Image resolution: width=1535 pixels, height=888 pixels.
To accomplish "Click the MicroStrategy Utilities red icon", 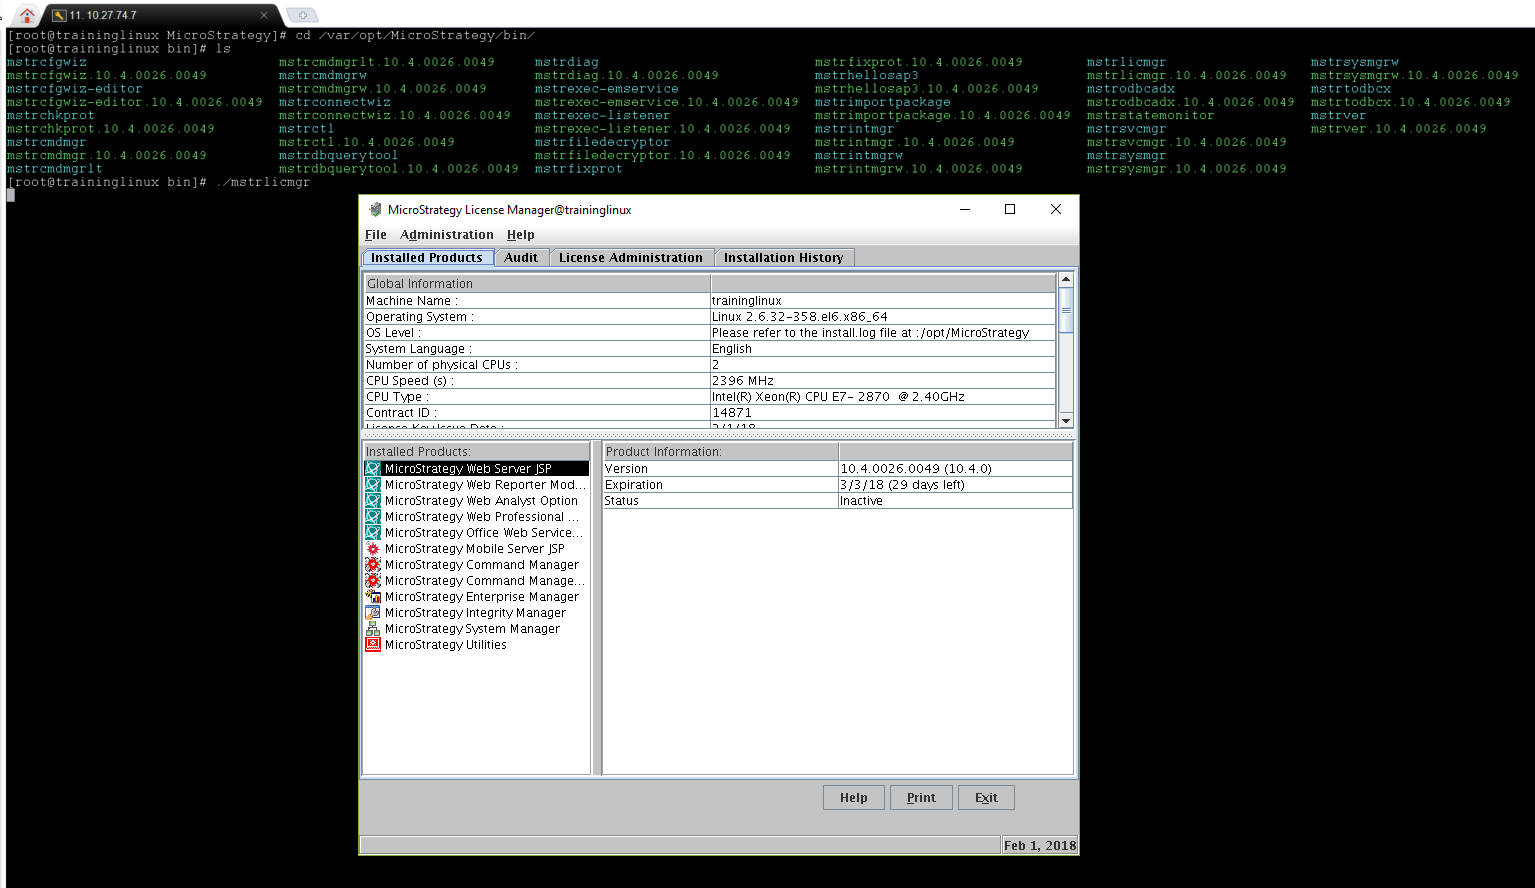I will (x=373, y=645).
